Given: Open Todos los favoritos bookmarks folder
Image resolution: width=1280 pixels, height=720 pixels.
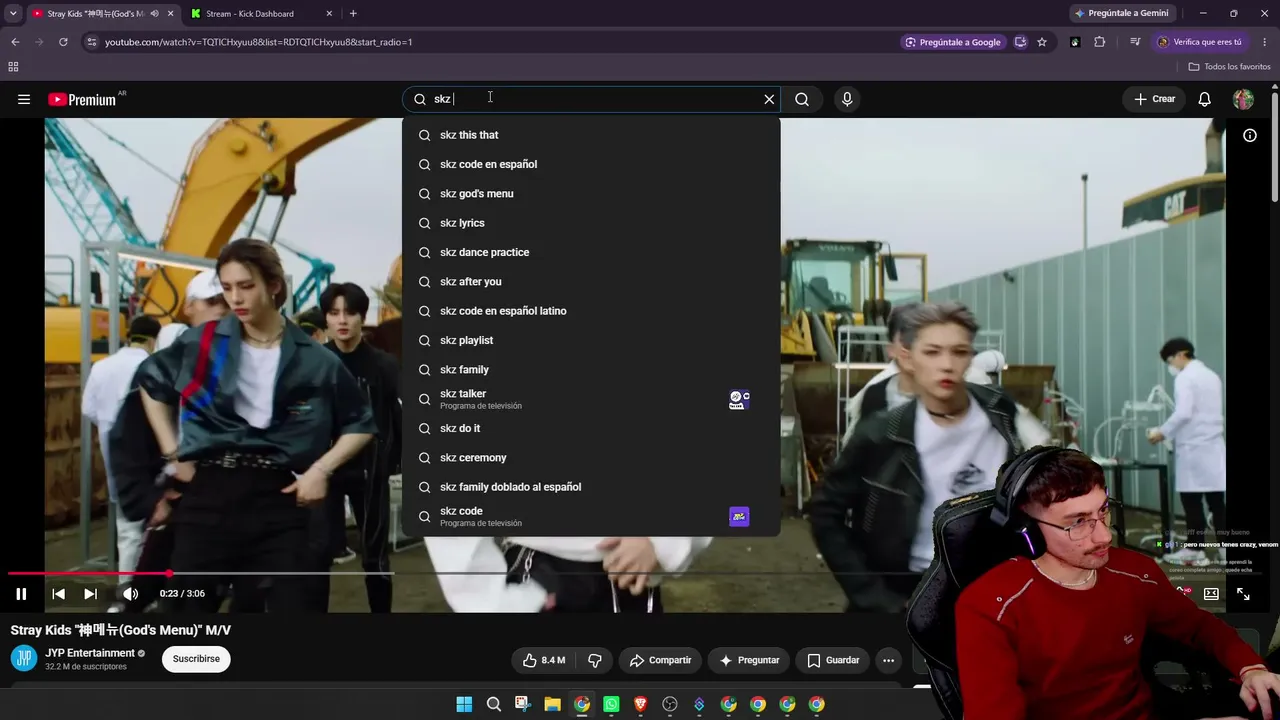Looking at the screenshot, I should (1229, 67).
